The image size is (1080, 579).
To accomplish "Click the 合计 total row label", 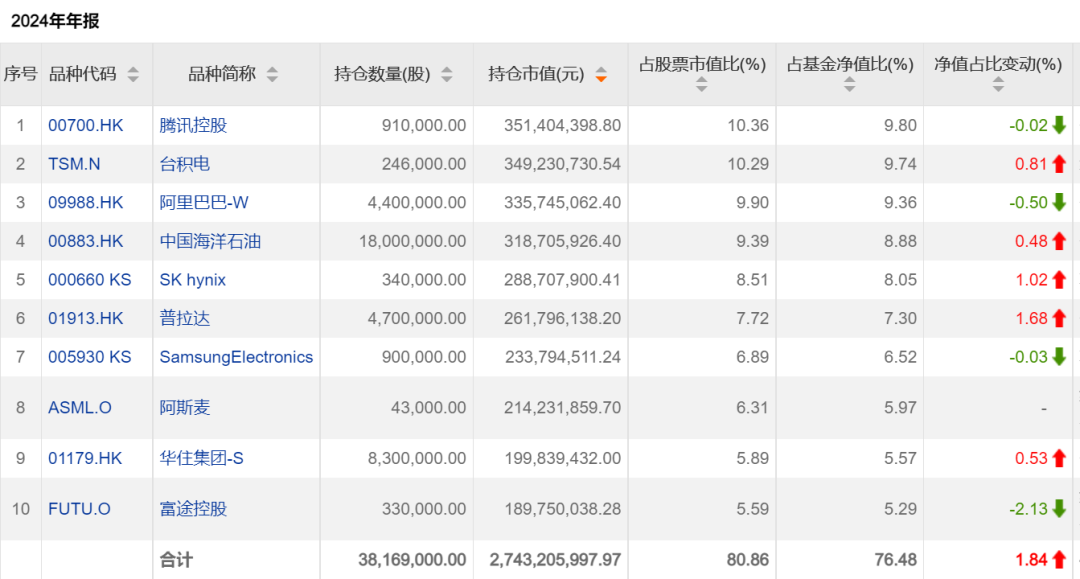I will pos(176,561).
